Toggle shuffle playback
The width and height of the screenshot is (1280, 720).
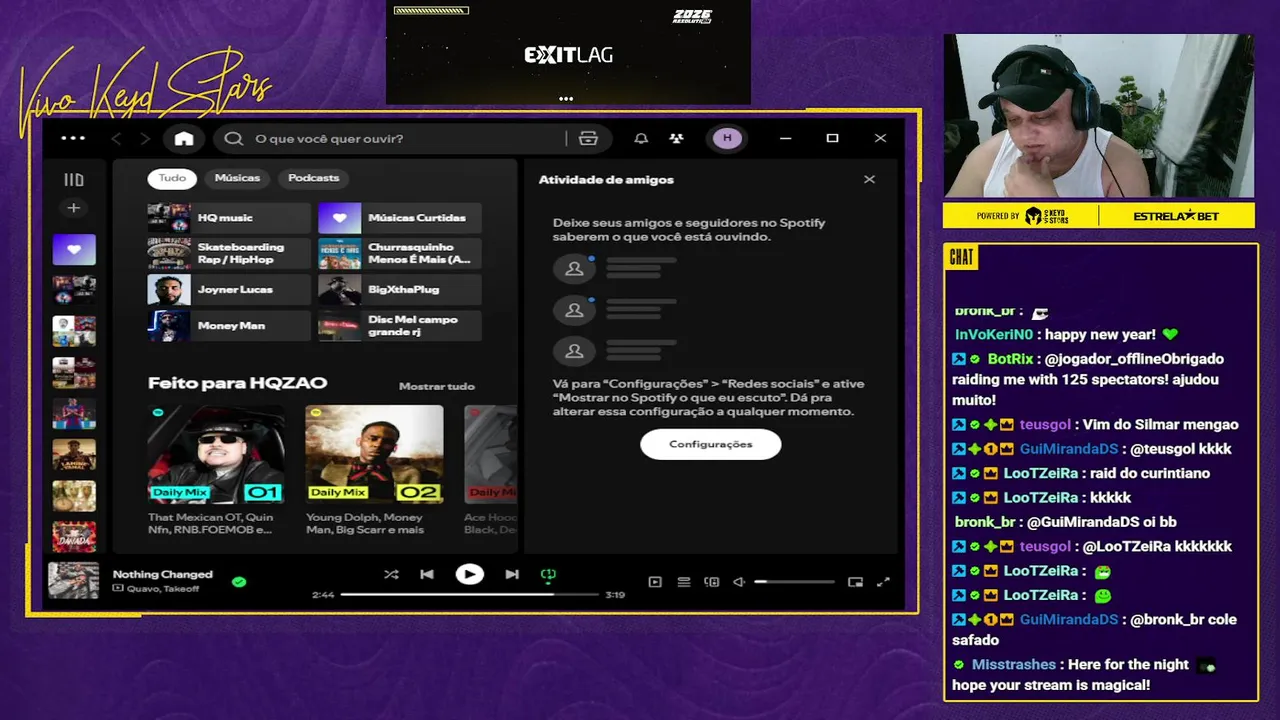tap(391, 574)
